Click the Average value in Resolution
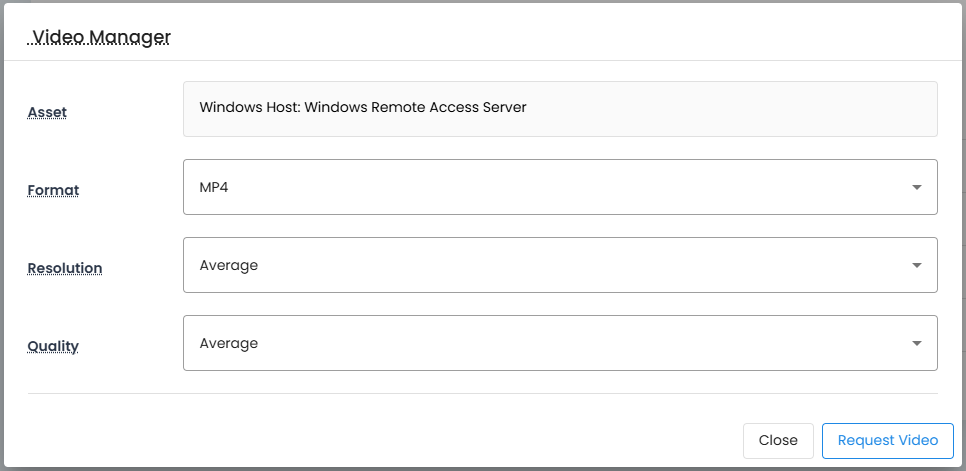This screenshot has height=471, width=966. pyautogui.click(x=229, y=265)
